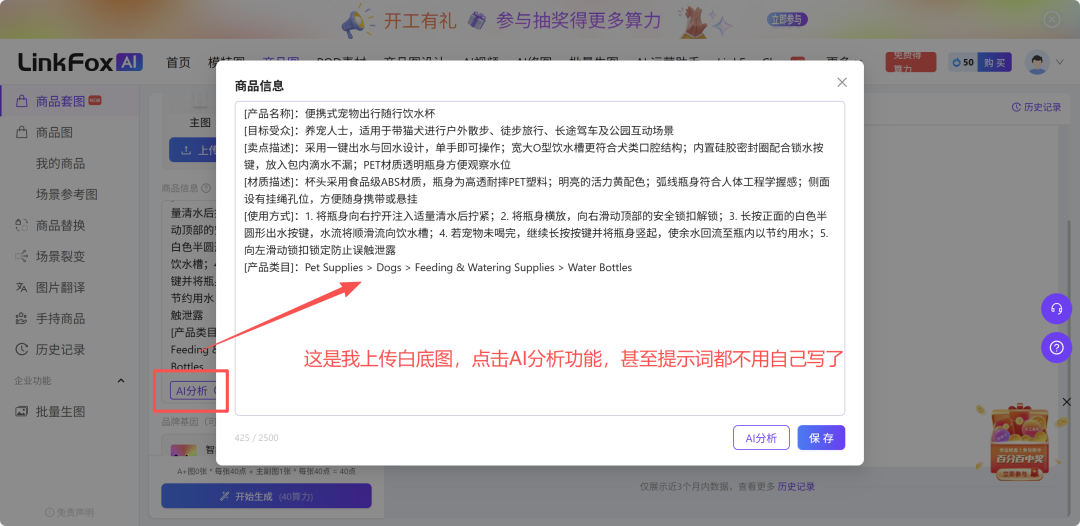Collapse the 企业功能 section chevron
Screen dimensions: 1080x526
(x=121, y=381)
